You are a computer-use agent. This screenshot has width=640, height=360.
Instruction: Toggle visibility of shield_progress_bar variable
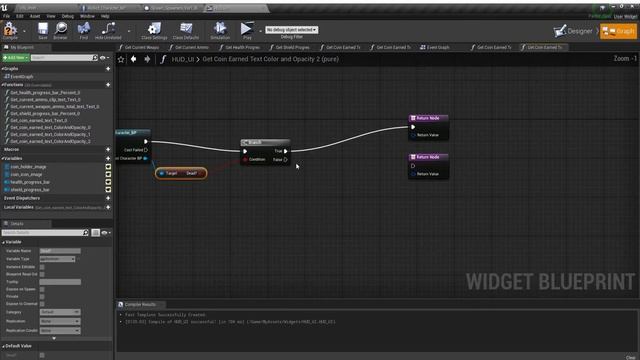coord(108,189)
